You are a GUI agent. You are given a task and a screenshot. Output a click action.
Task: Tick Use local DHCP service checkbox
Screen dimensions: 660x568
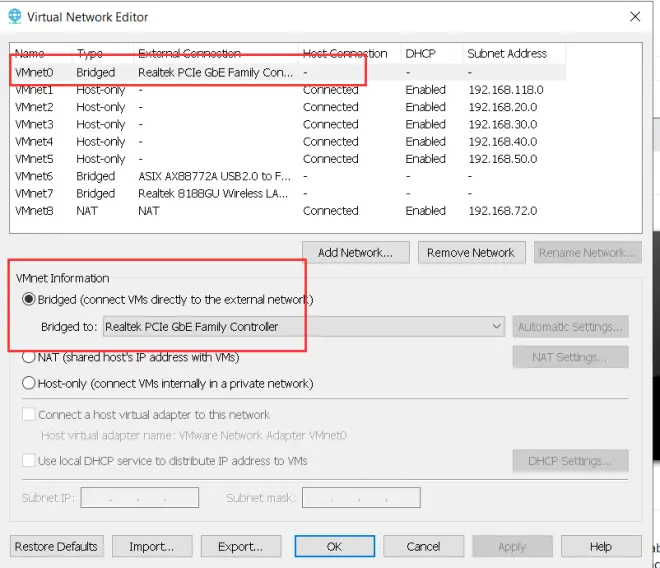[x=28, y=460]
